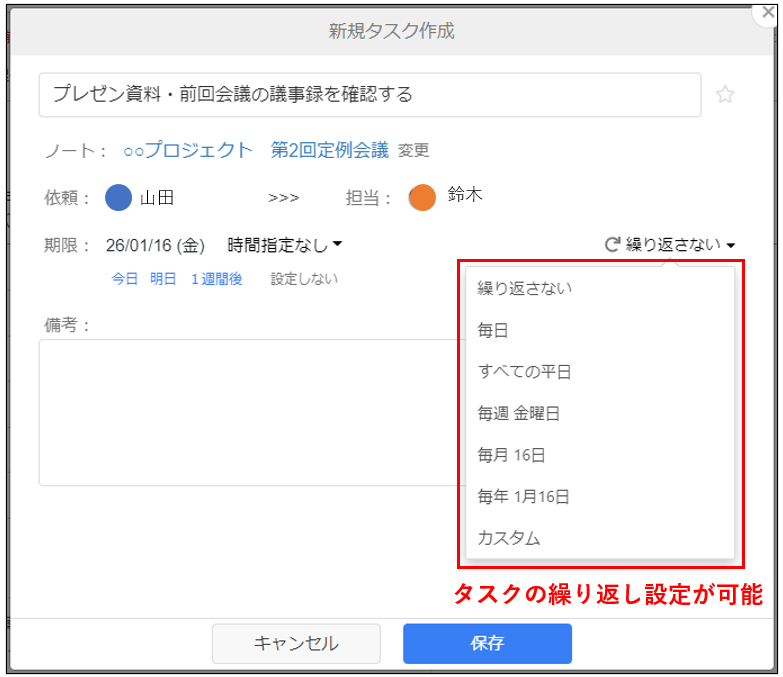This screenshot has width=783, height=677.
Task: Set deadline to 明日
Action: pyautogui.click(x=163, y=279)
